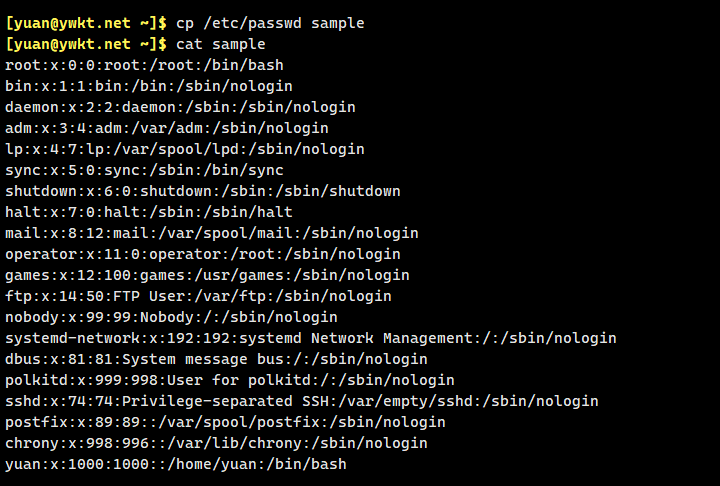Click the sync user entry line
Viewport: 720px width, 486px height.
click(144, 170)
